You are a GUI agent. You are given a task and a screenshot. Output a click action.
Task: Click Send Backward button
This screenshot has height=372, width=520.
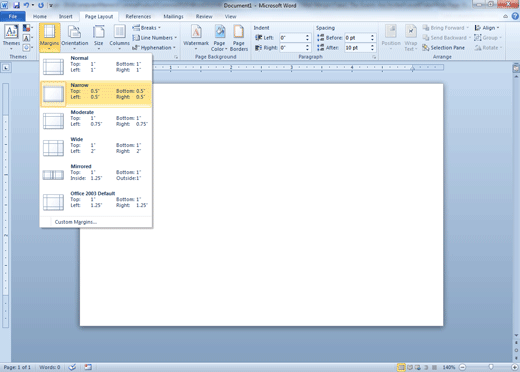click(x=447, y=38)
